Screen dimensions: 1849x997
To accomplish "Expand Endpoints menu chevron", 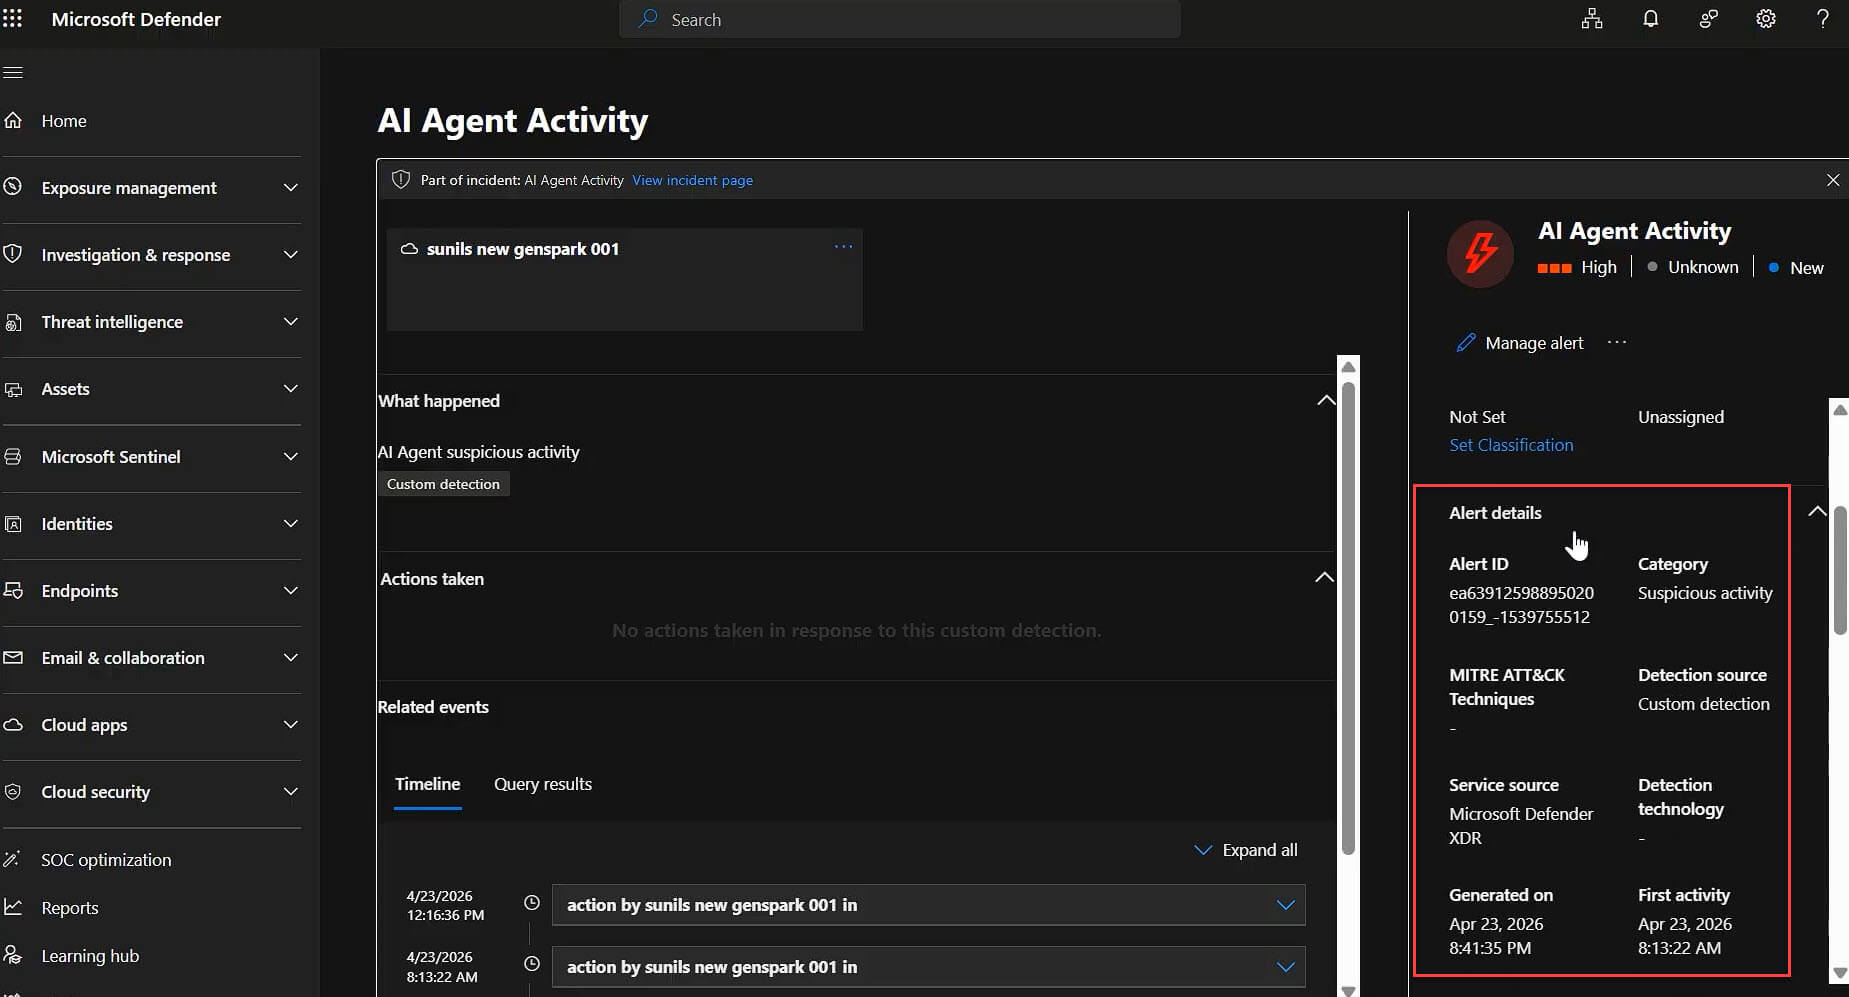I will coord(291,590).
